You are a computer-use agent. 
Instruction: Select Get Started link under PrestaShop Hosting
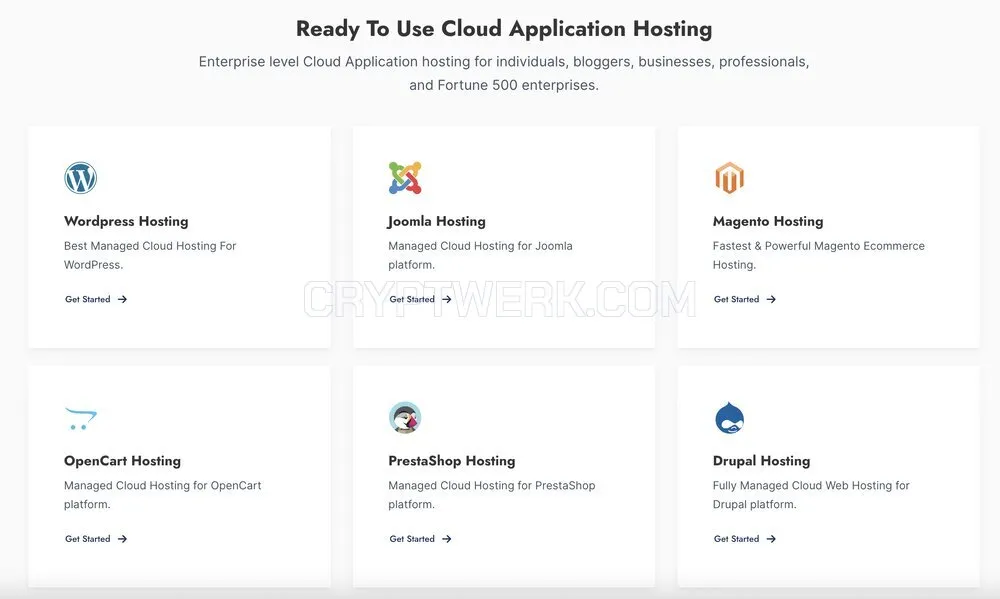click(421, 539)
